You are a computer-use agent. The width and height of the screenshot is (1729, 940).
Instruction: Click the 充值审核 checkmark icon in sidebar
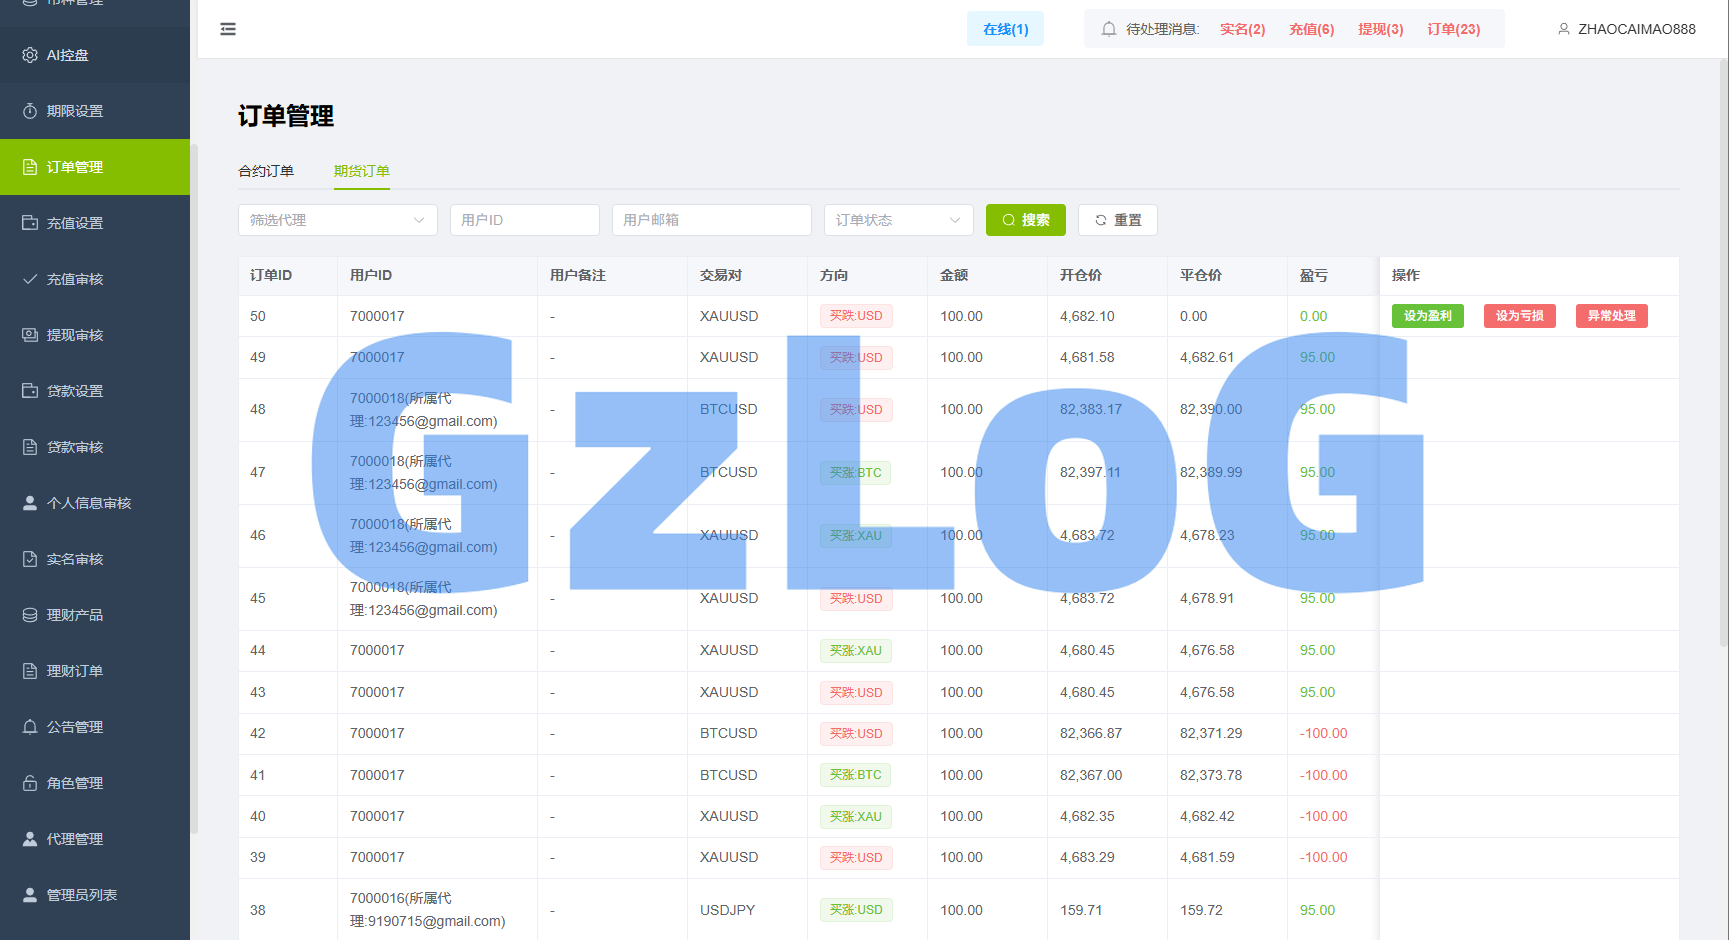pyautogui.click(x=30, y=279)
